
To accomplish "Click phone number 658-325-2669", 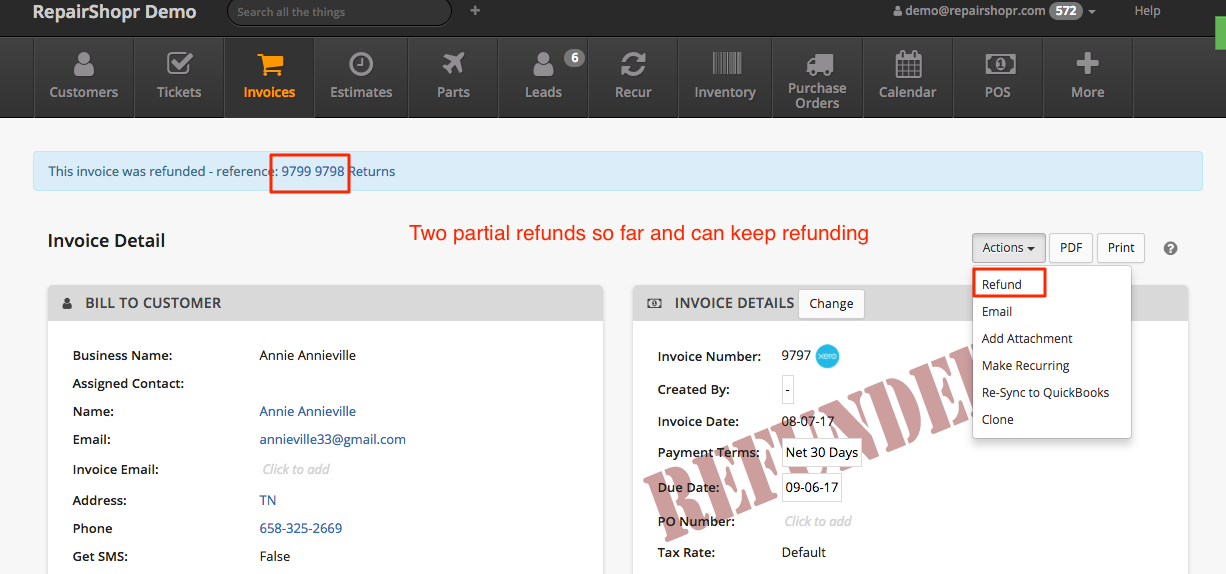I will [301, 528].
